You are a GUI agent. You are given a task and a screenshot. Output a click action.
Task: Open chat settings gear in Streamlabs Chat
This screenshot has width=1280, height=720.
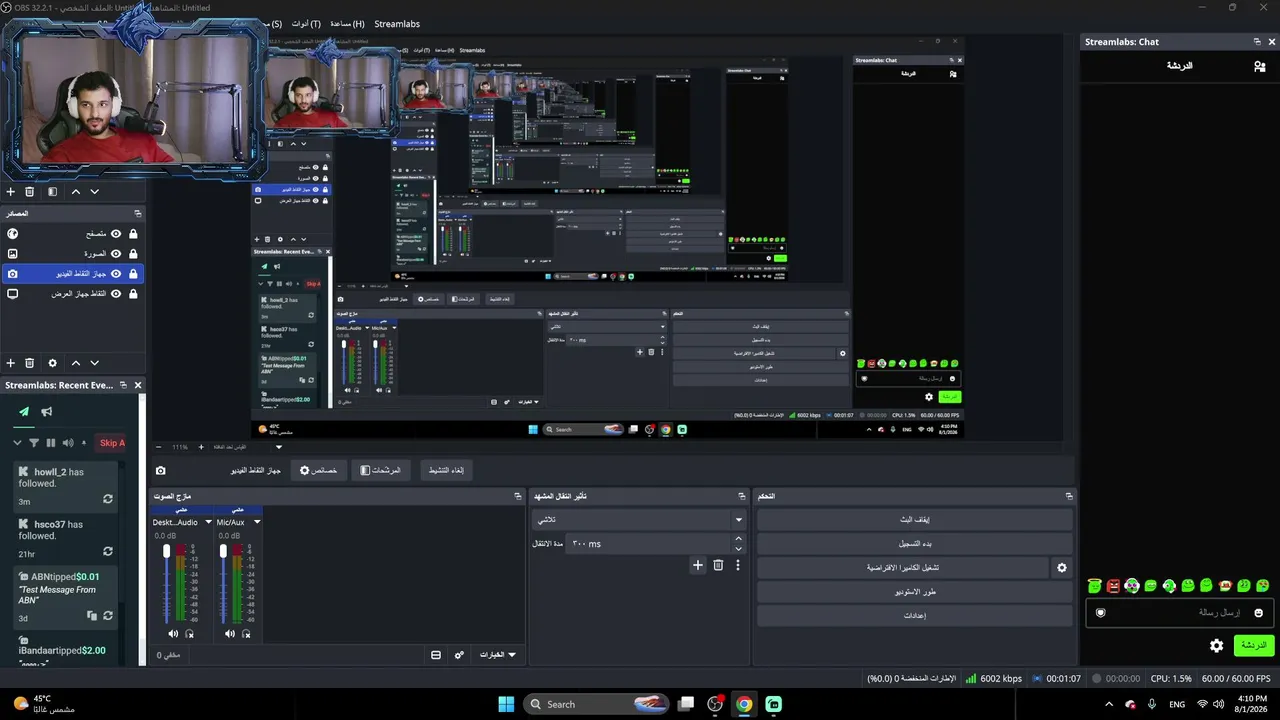[x=1216, y=646]
